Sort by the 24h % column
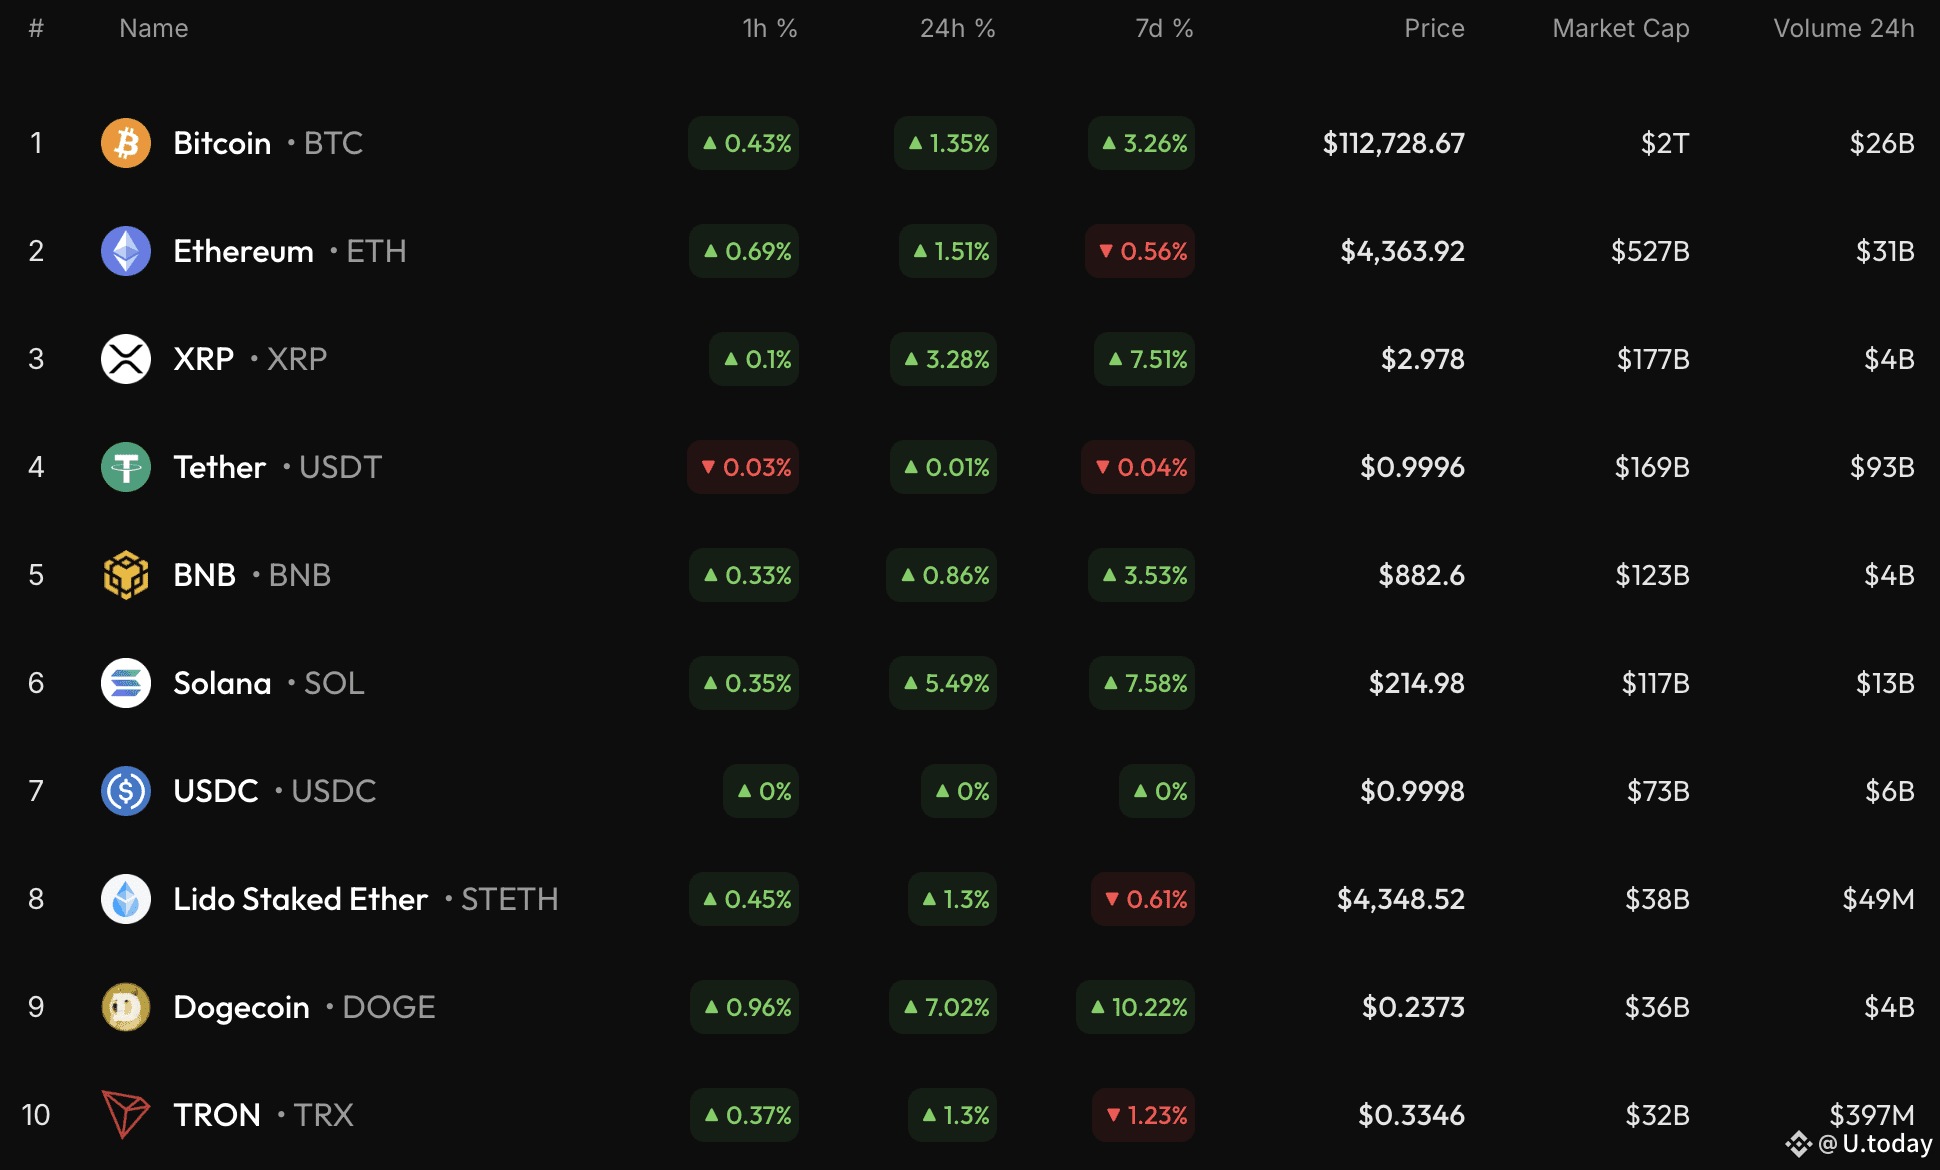The image size is (1940, 1170). point(958,28)
